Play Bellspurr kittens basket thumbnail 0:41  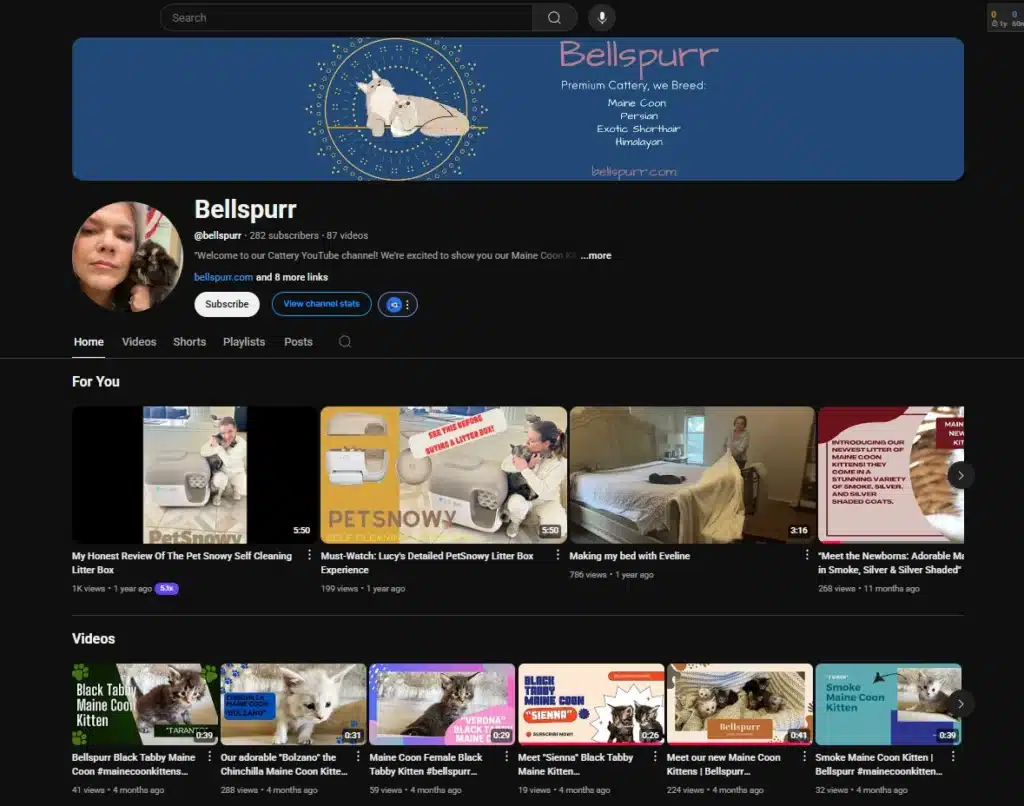tap(740, 704)
